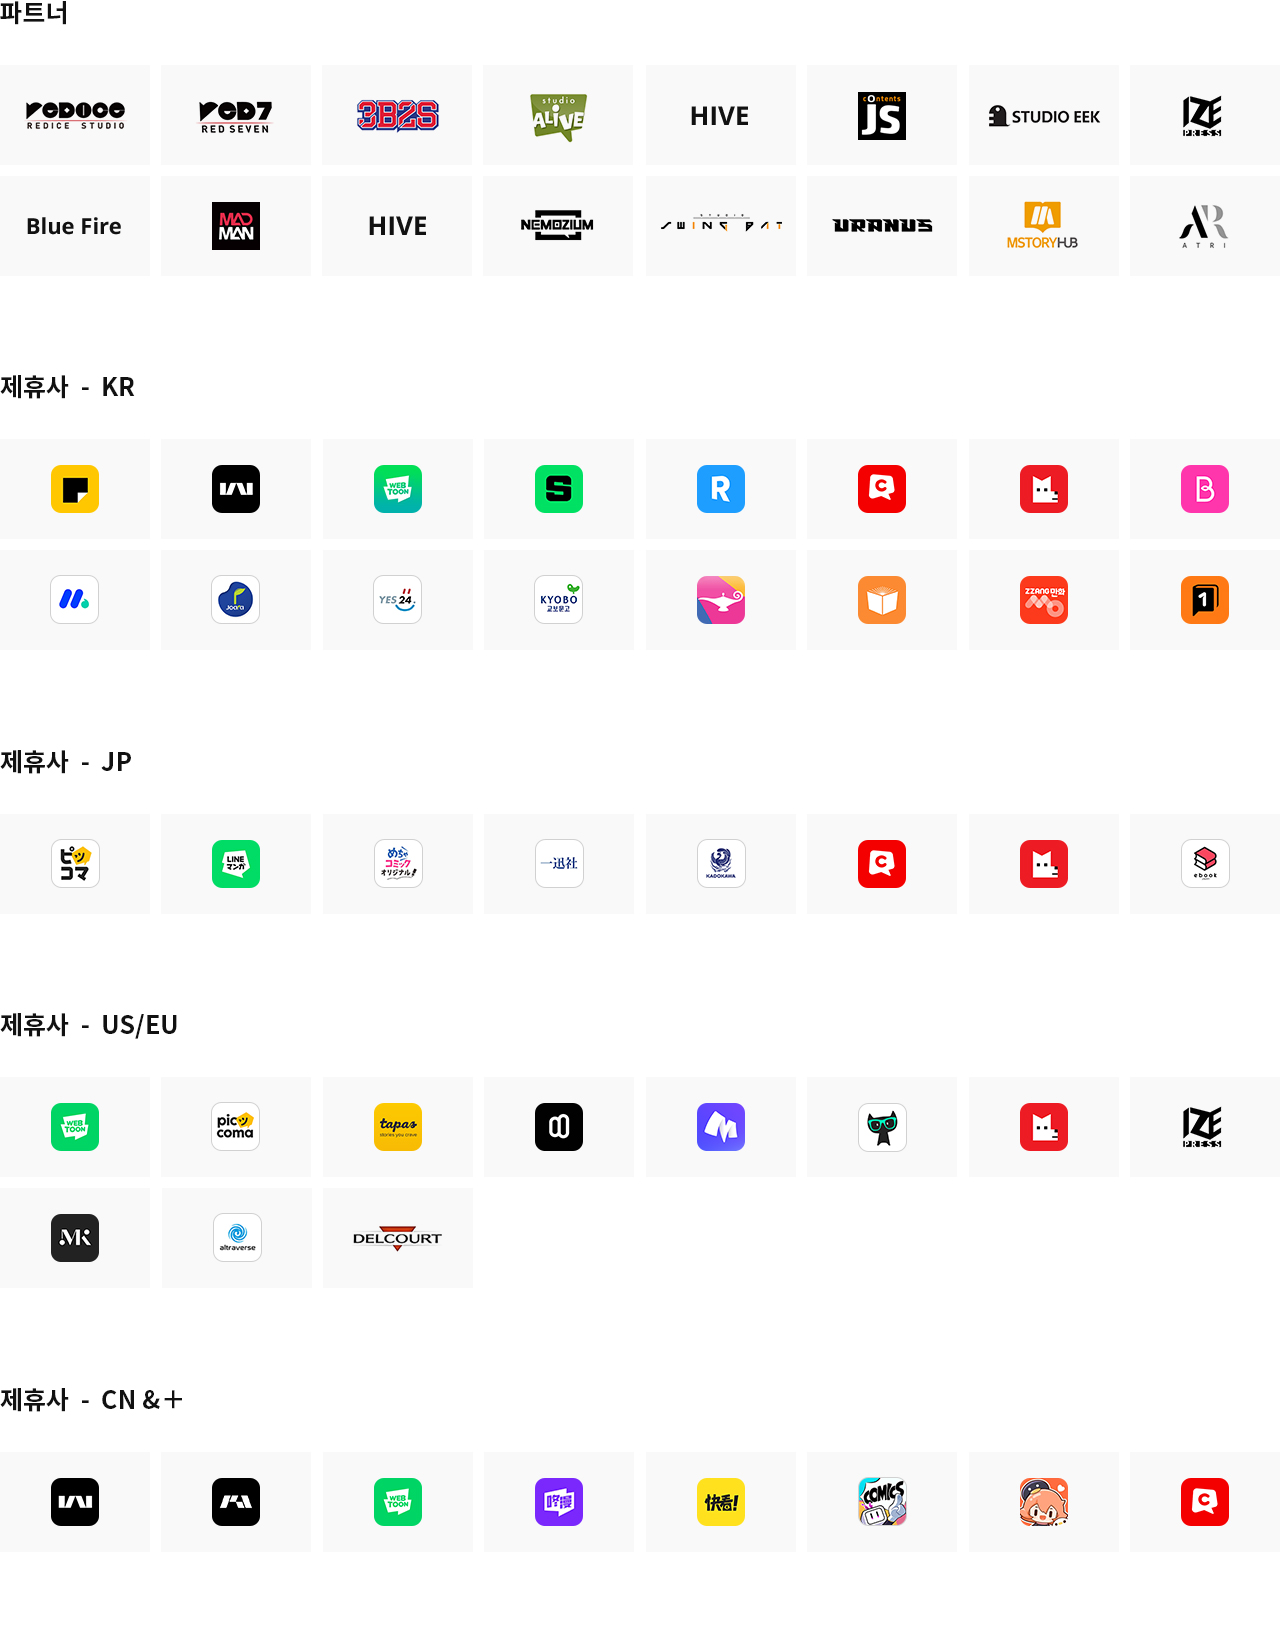Open the Piccoma katakana icon in the JP section
The image size is (1280, 1638).
point(75,864)
